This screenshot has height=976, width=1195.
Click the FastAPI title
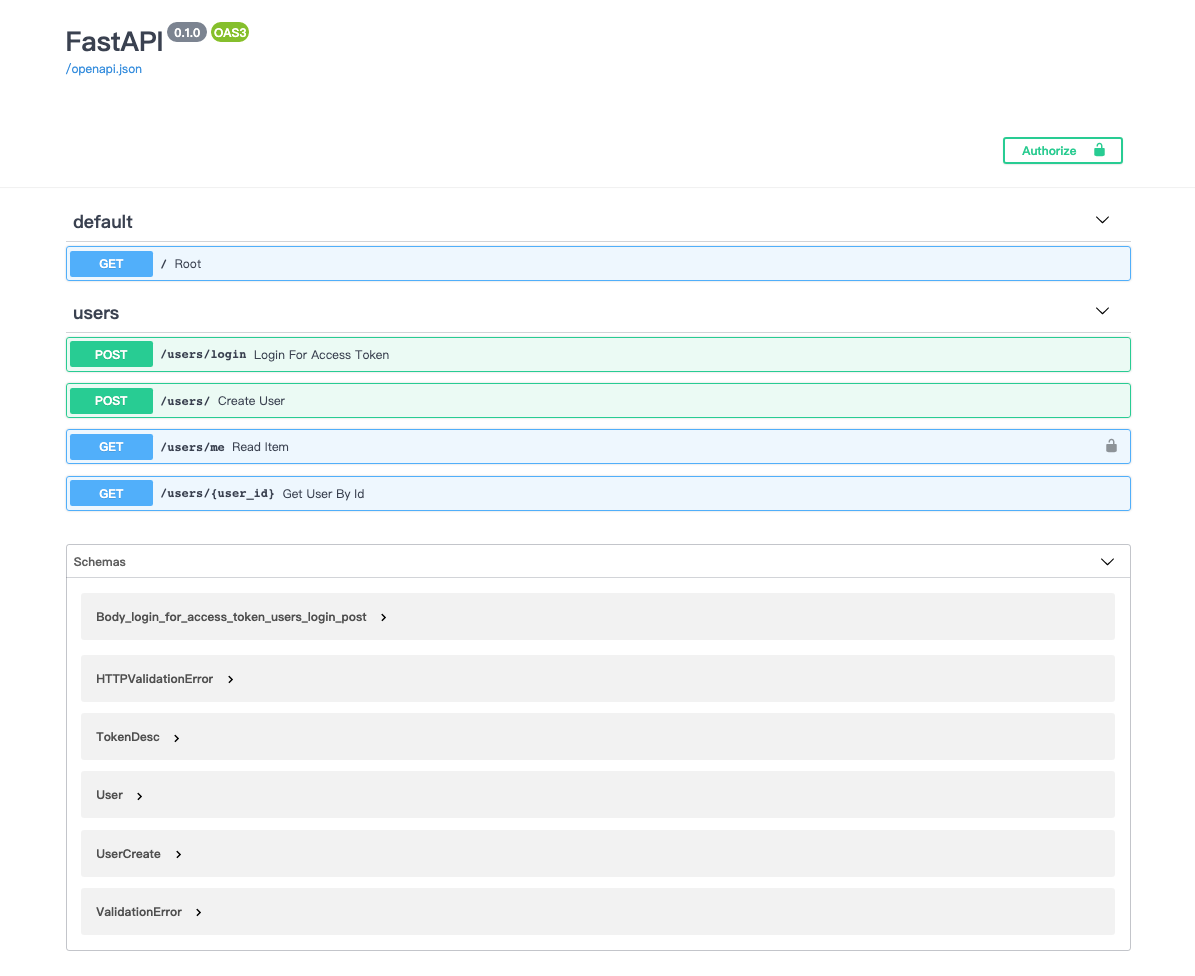114,41
